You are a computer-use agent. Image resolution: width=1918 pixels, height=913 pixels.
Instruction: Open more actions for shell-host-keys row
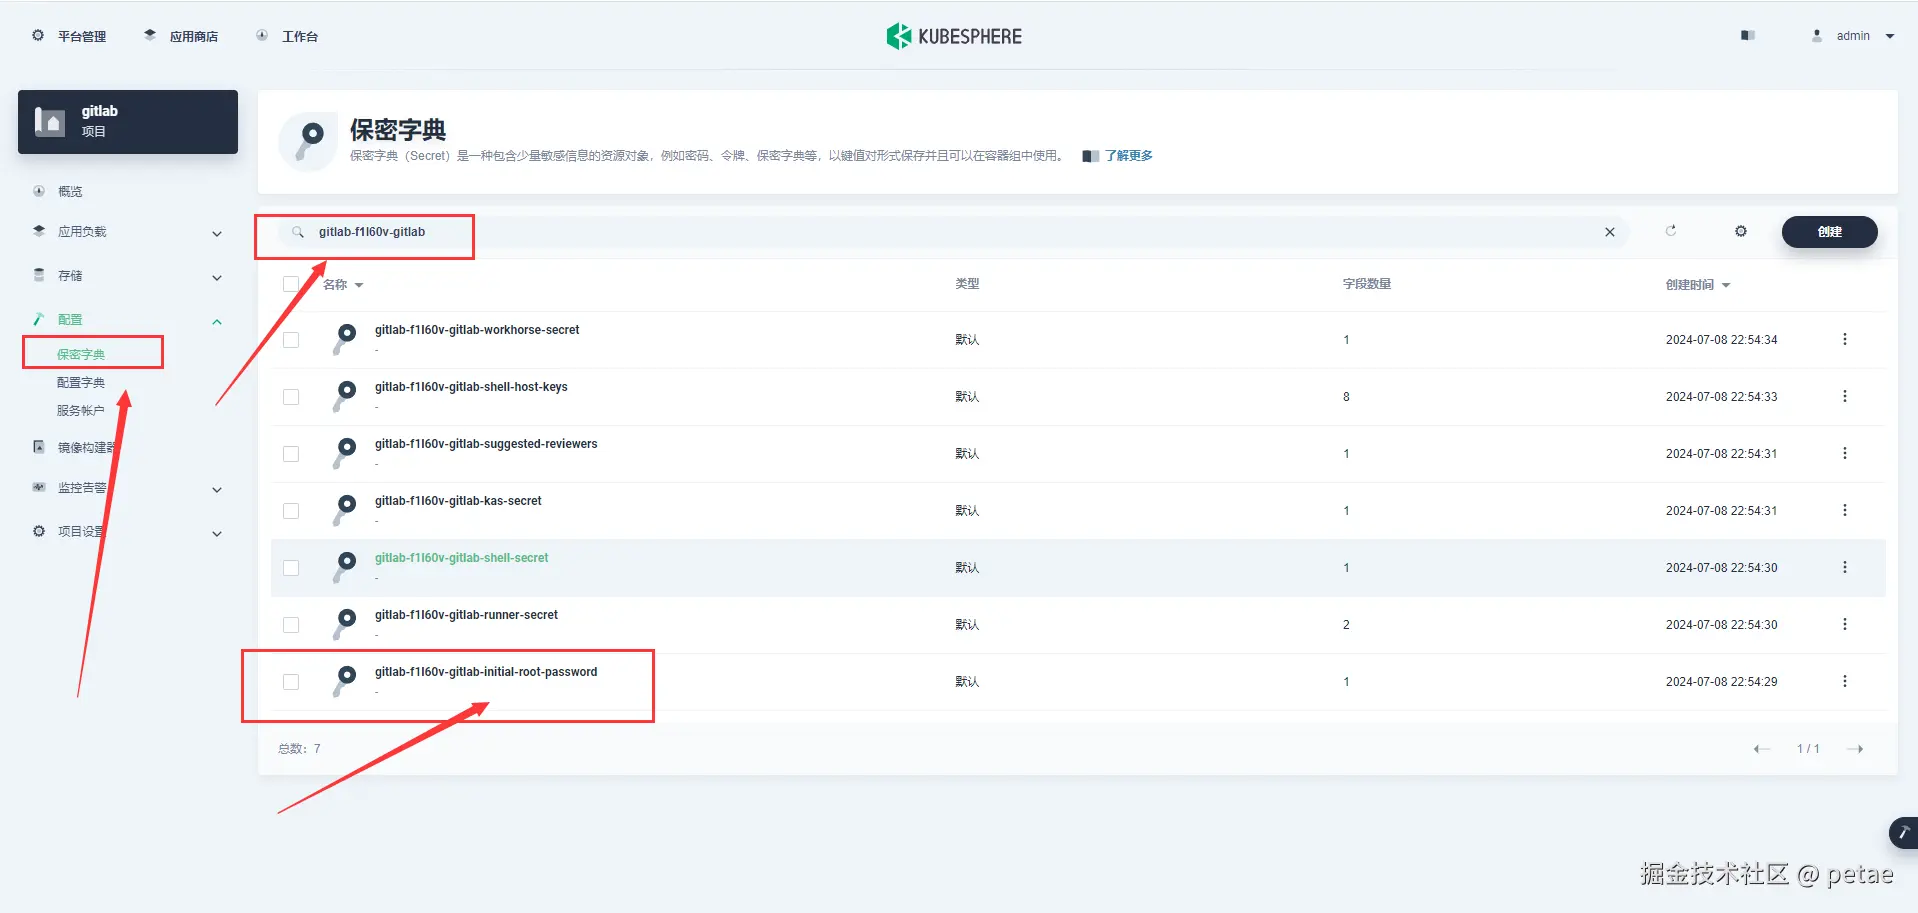pyautogui.click(x=1845, y=397)
